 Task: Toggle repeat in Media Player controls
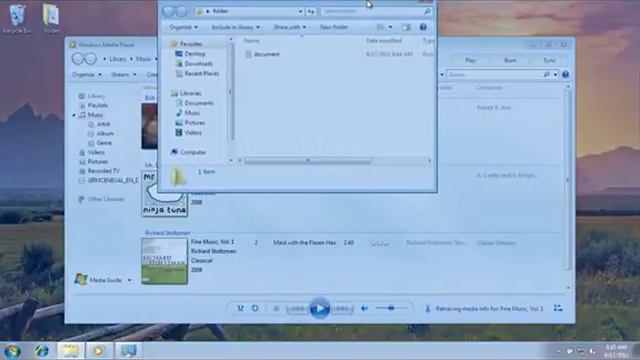tap(255, 308)
